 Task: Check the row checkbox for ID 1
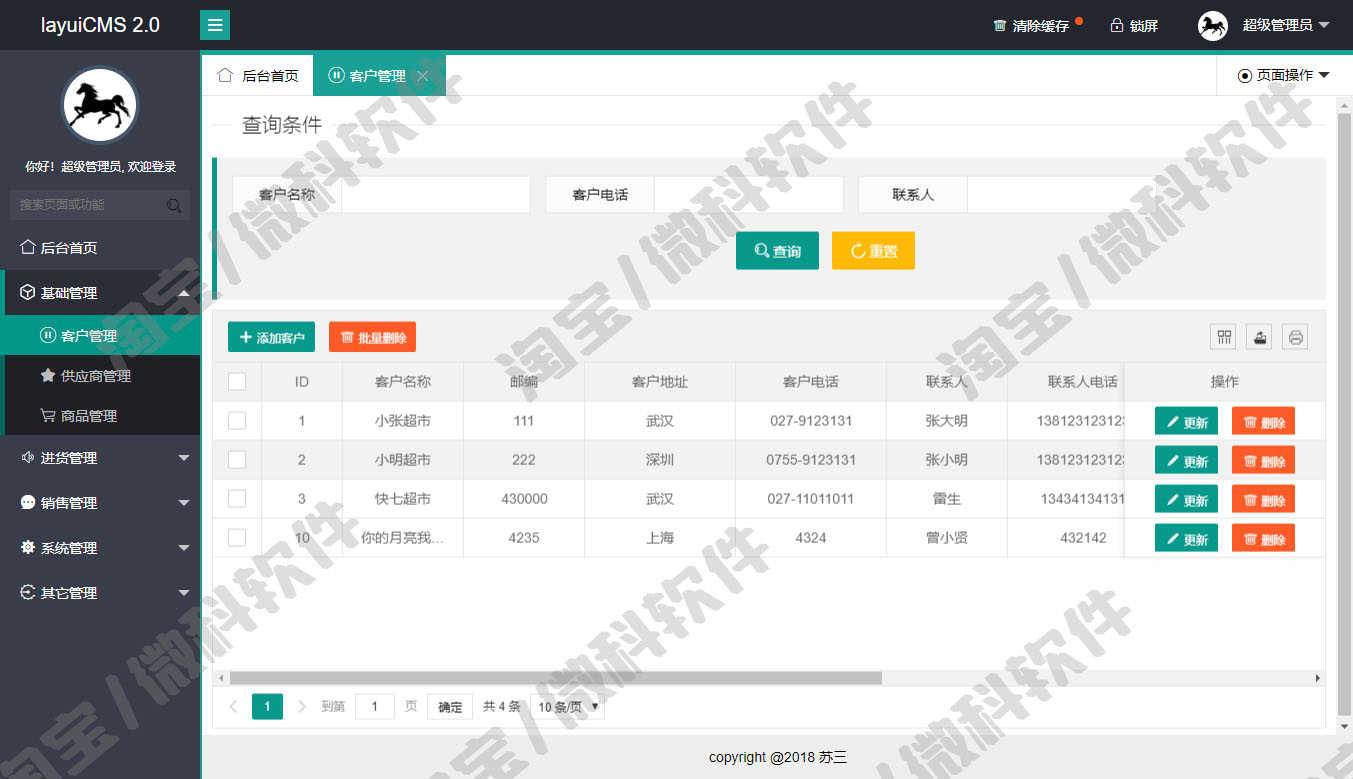click(x=237, y=421)
